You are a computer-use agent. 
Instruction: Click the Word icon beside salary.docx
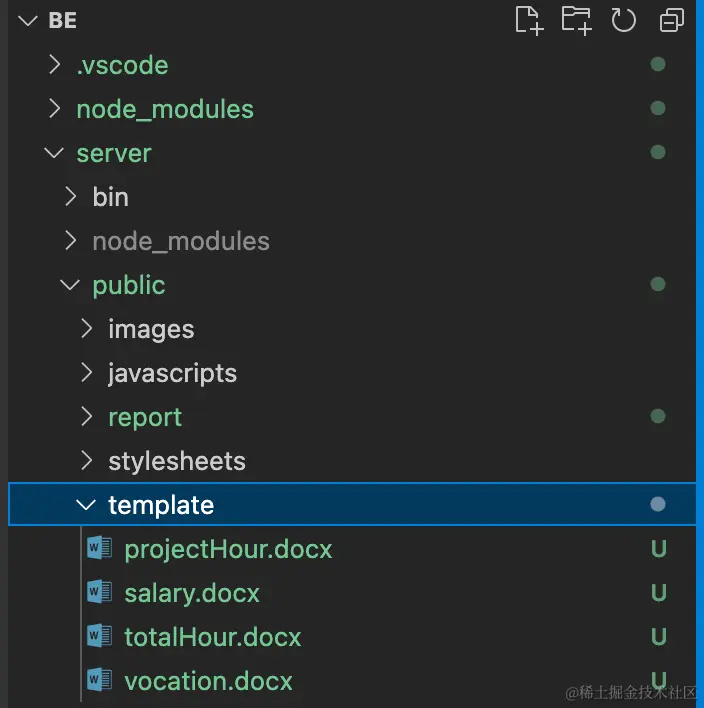99,593
